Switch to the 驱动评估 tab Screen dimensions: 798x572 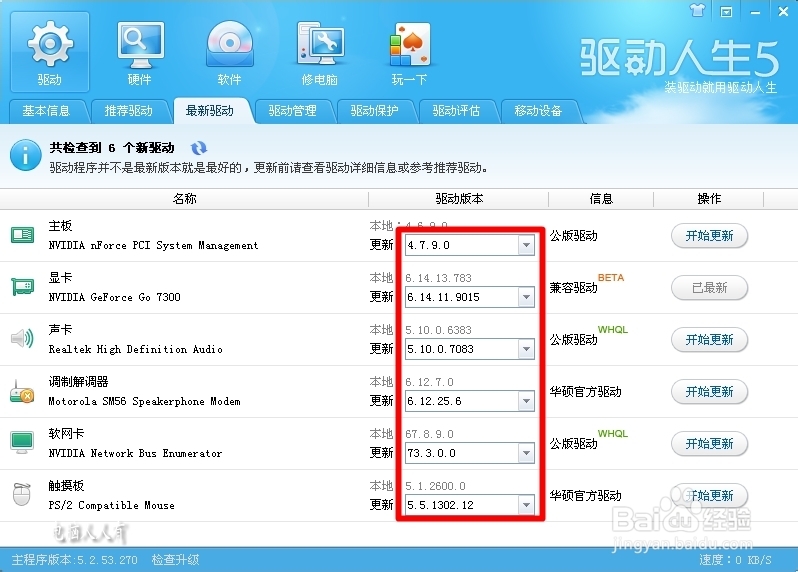point(457,111)
